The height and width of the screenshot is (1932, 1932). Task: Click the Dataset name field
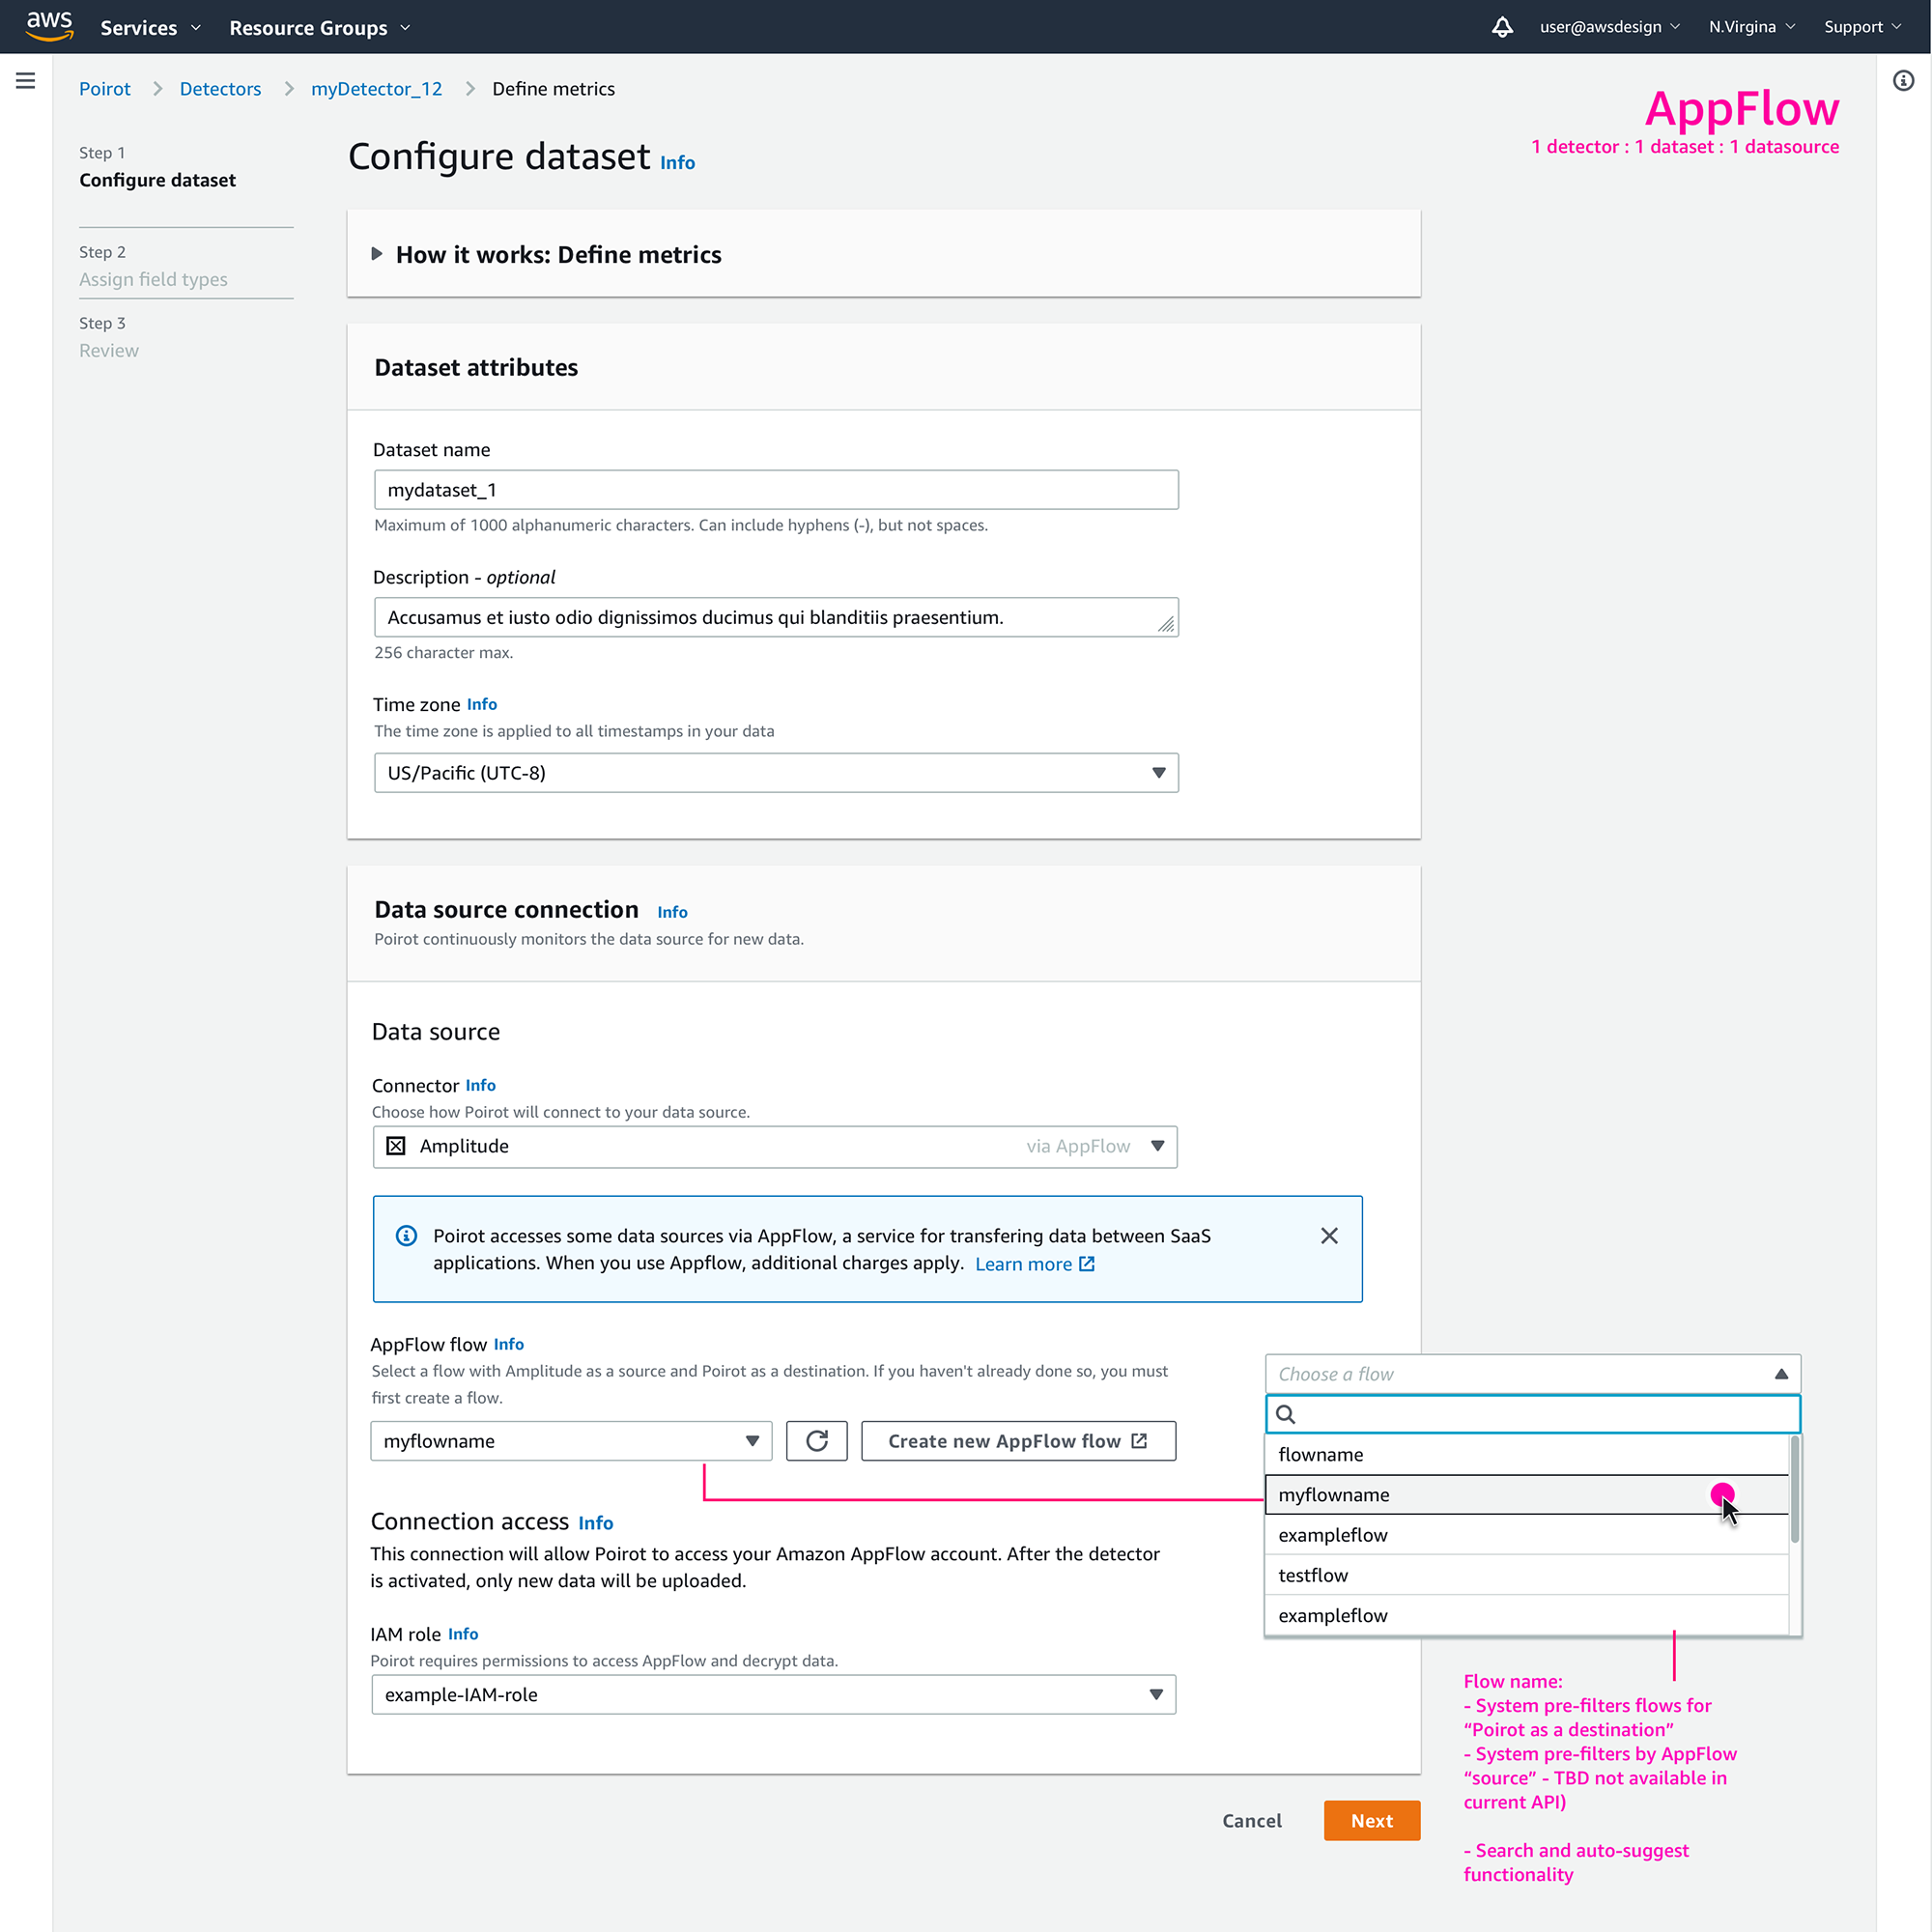(776, 490)
